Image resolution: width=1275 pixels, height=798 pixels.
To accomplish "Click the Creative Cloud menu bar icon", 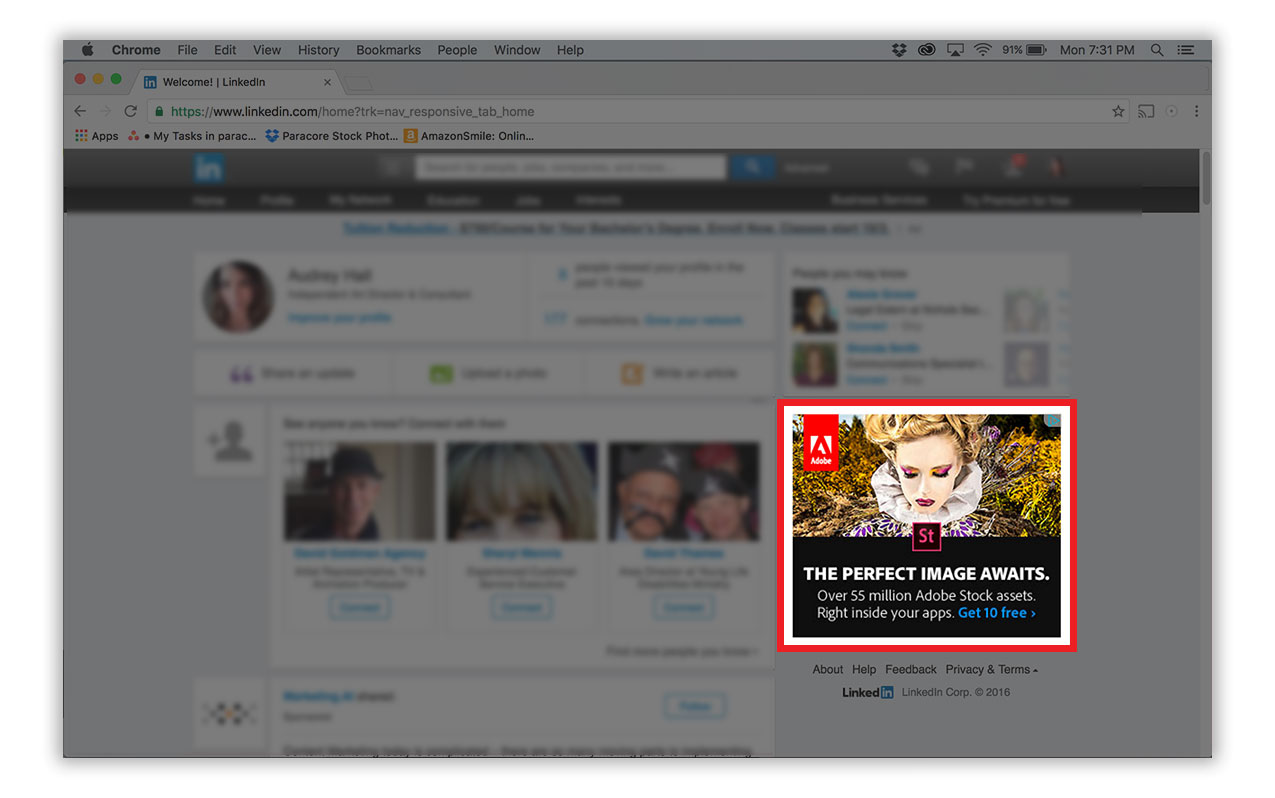I will [927, 50].
